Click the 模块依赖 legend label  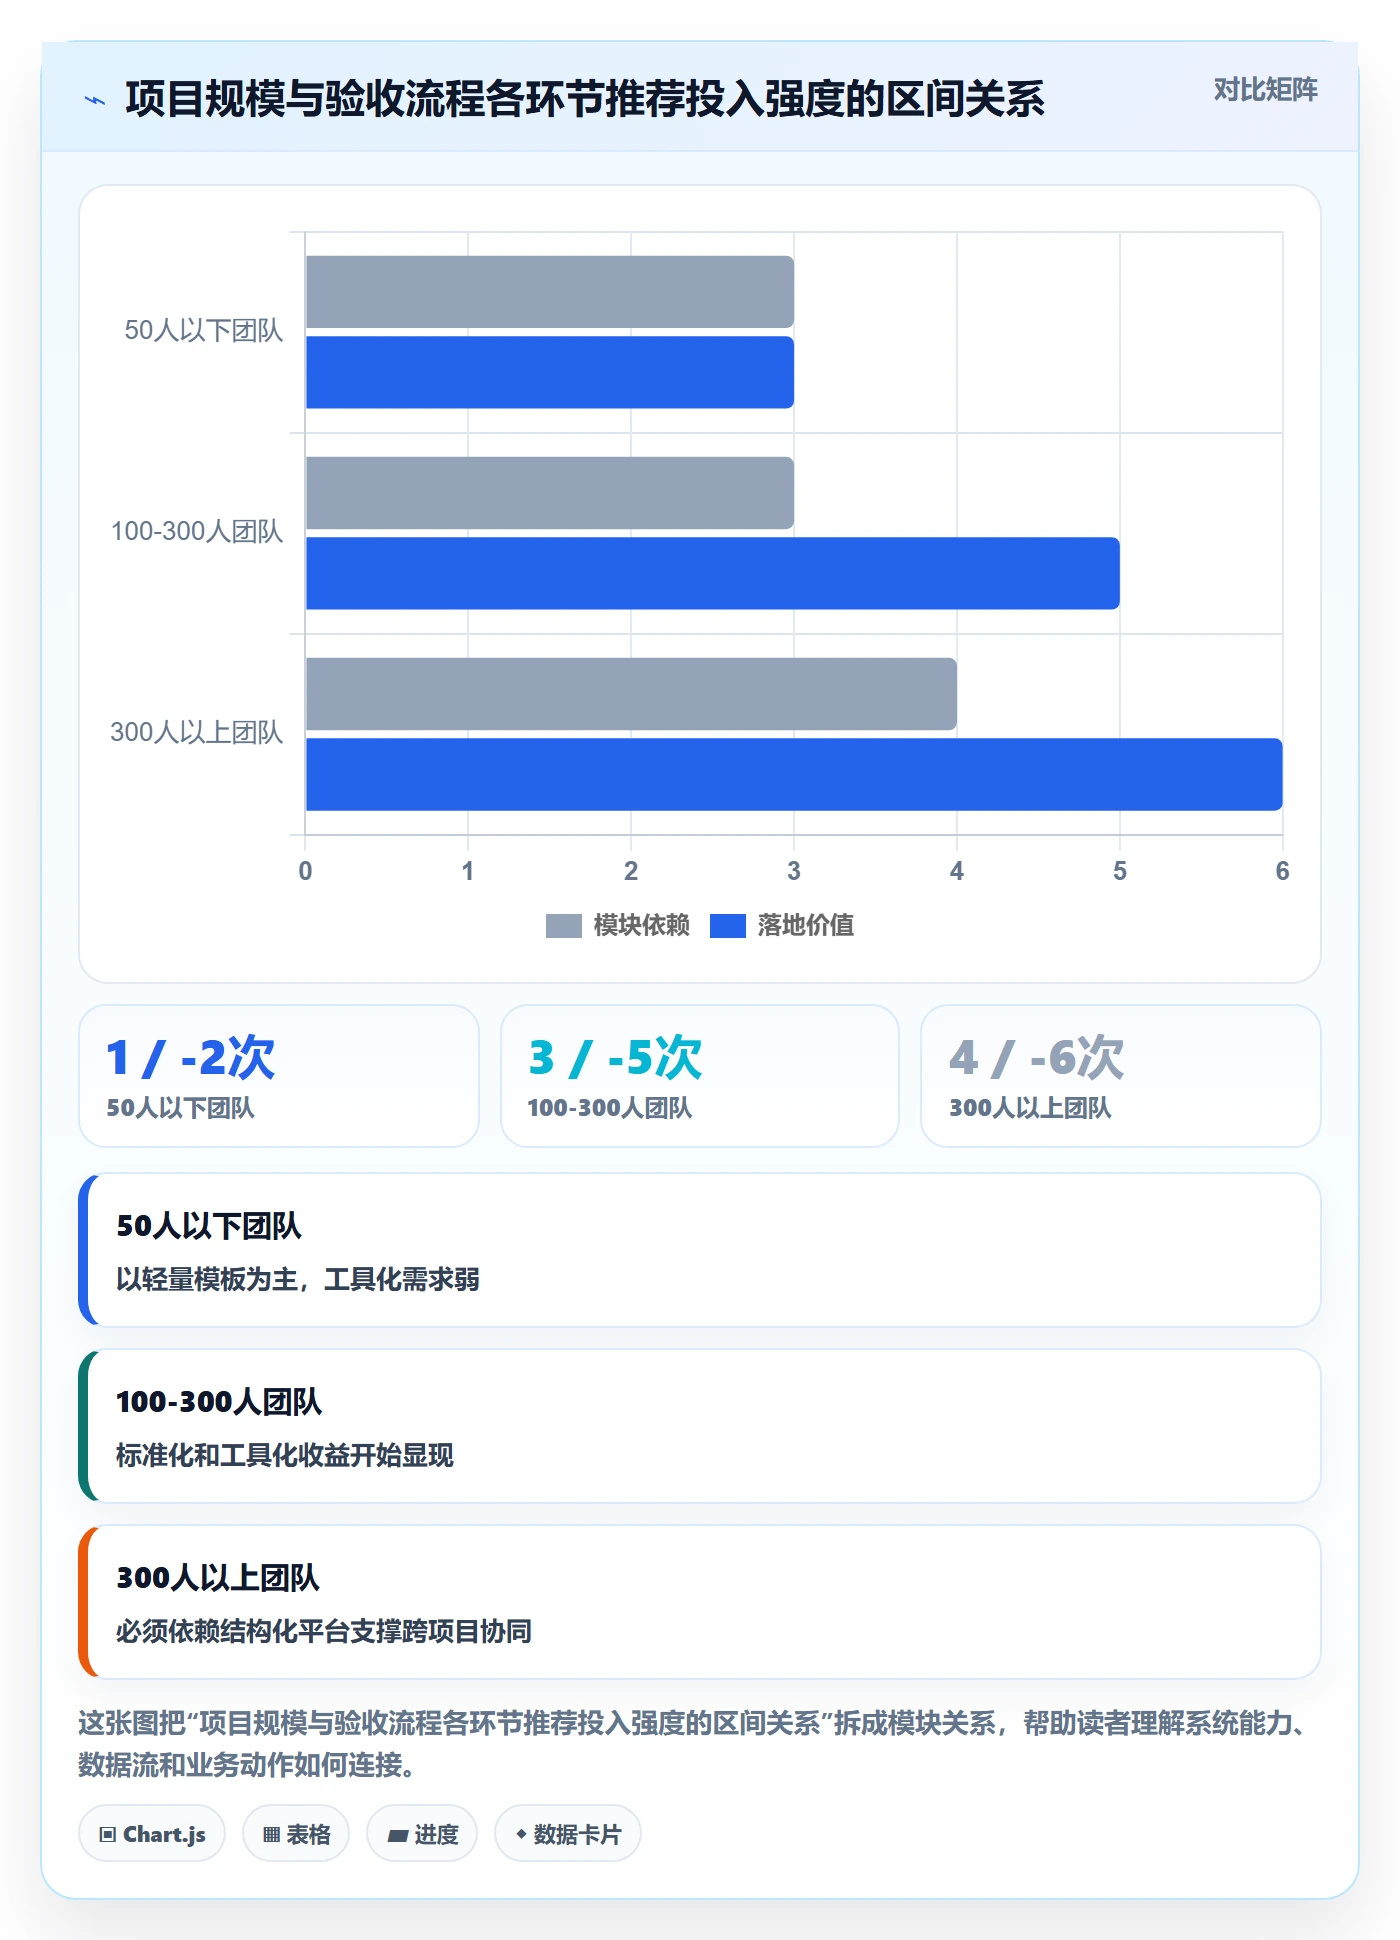[x=641, y=926]
